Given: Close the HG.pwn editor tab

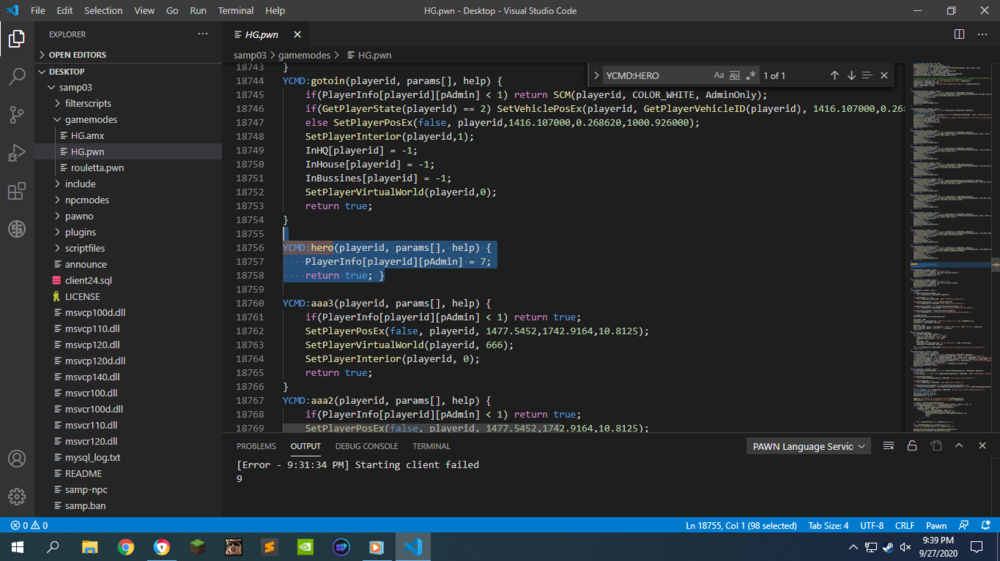Looking at the screenshot, I should click(x=297, y=34).
